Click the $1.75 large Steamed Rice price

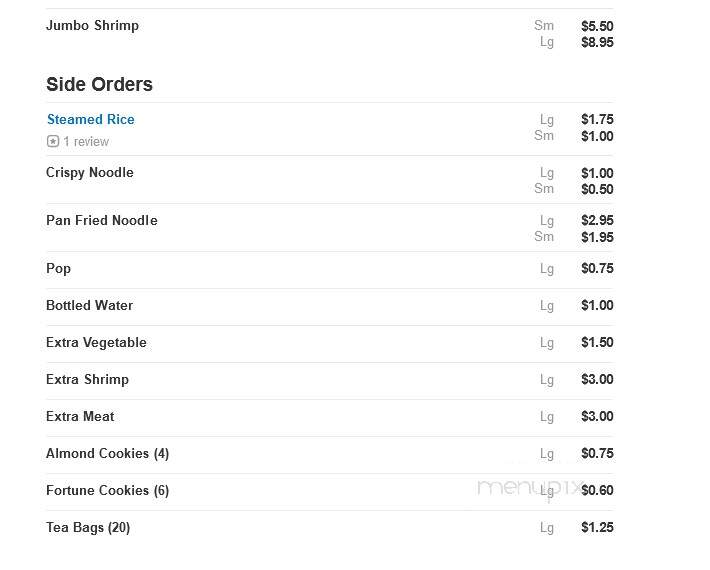[597, 120]
